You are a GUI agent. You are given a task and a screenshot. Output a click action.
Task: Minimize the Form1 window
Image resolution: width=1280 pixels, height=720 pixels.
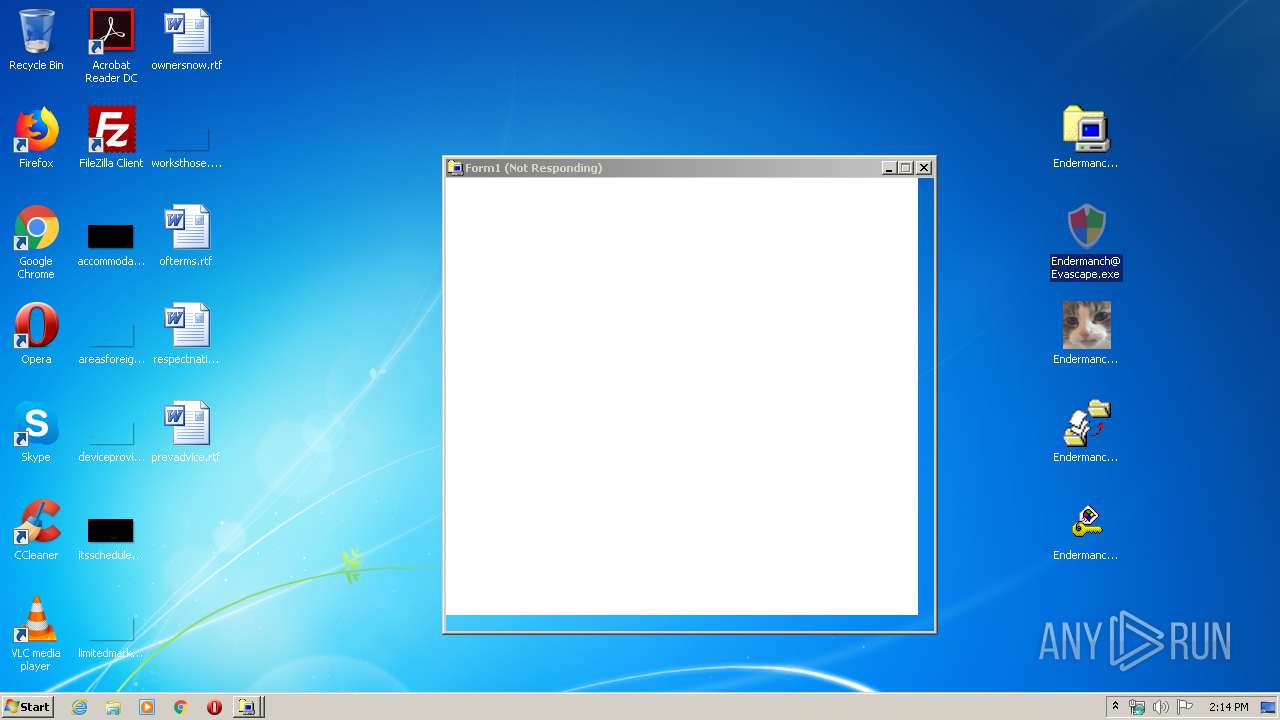click(888, 168)
